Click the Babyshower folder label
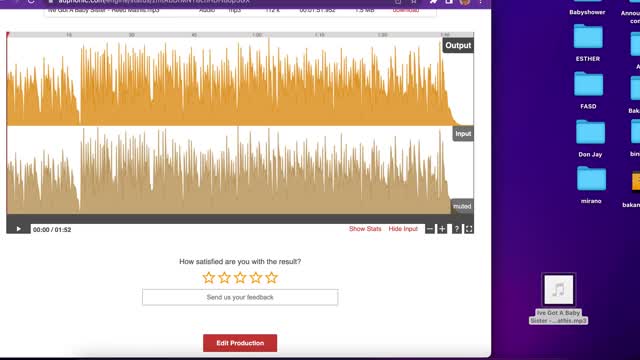This screenshot has width=640, height=360. (x=587, y=12)
